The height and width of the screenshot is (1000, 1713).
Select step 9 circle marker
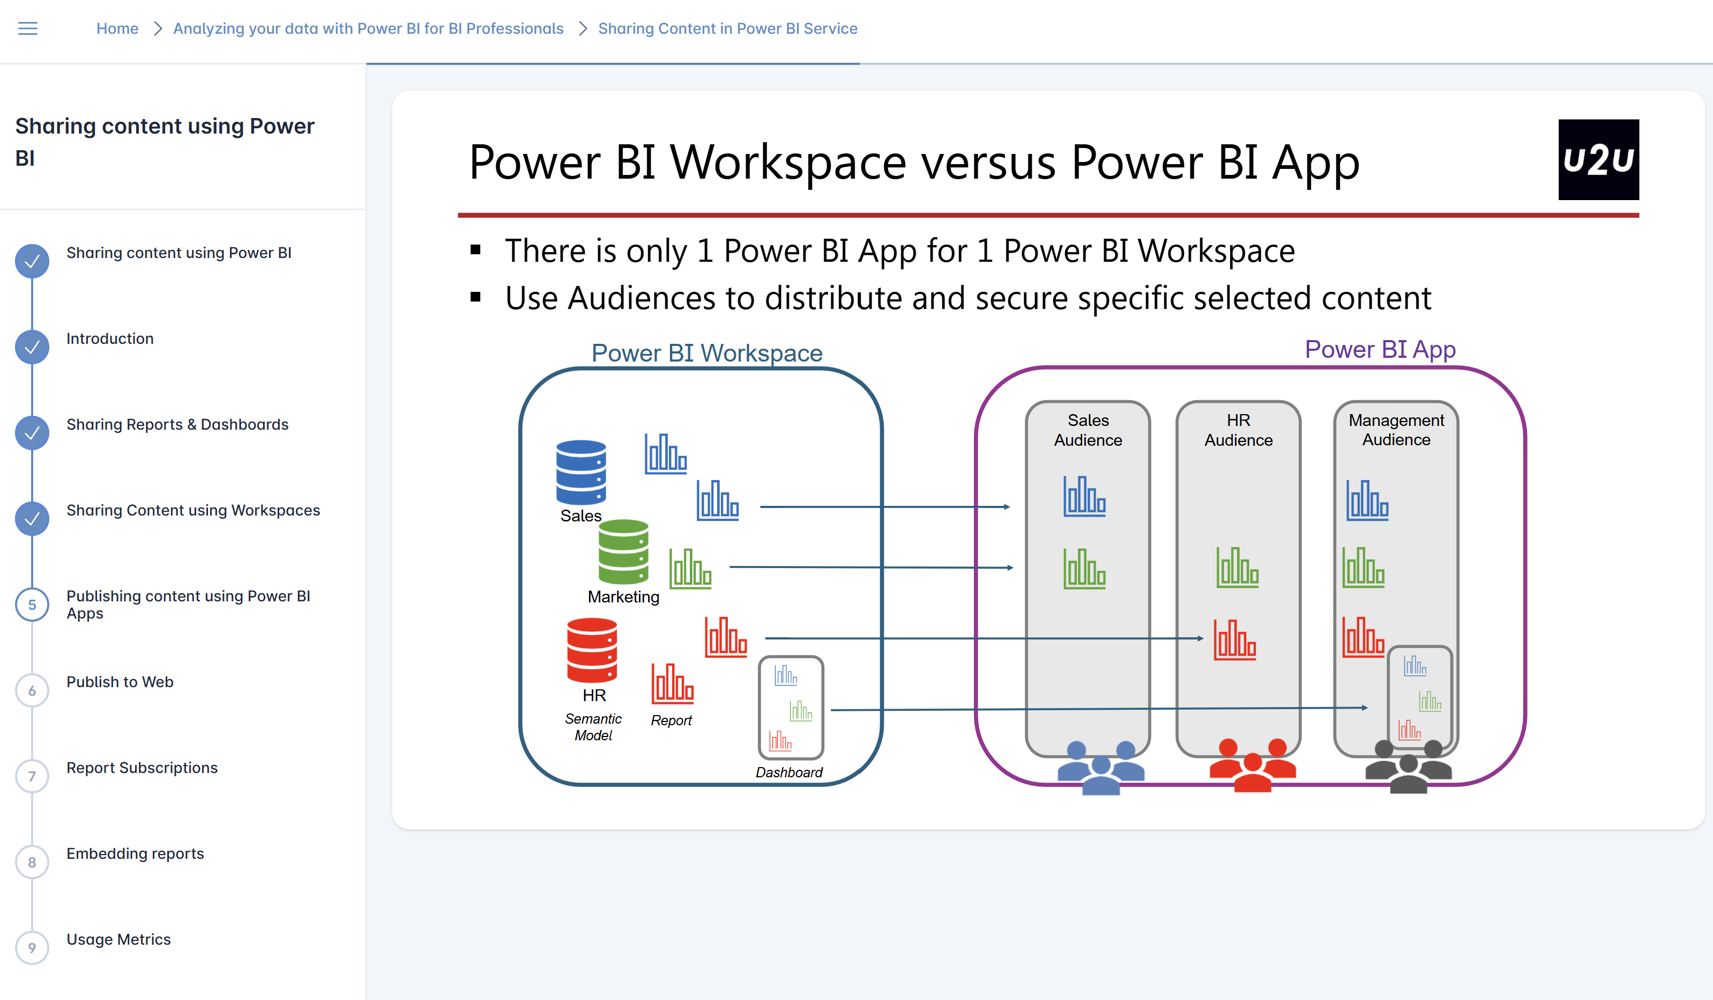pos(32,948)
